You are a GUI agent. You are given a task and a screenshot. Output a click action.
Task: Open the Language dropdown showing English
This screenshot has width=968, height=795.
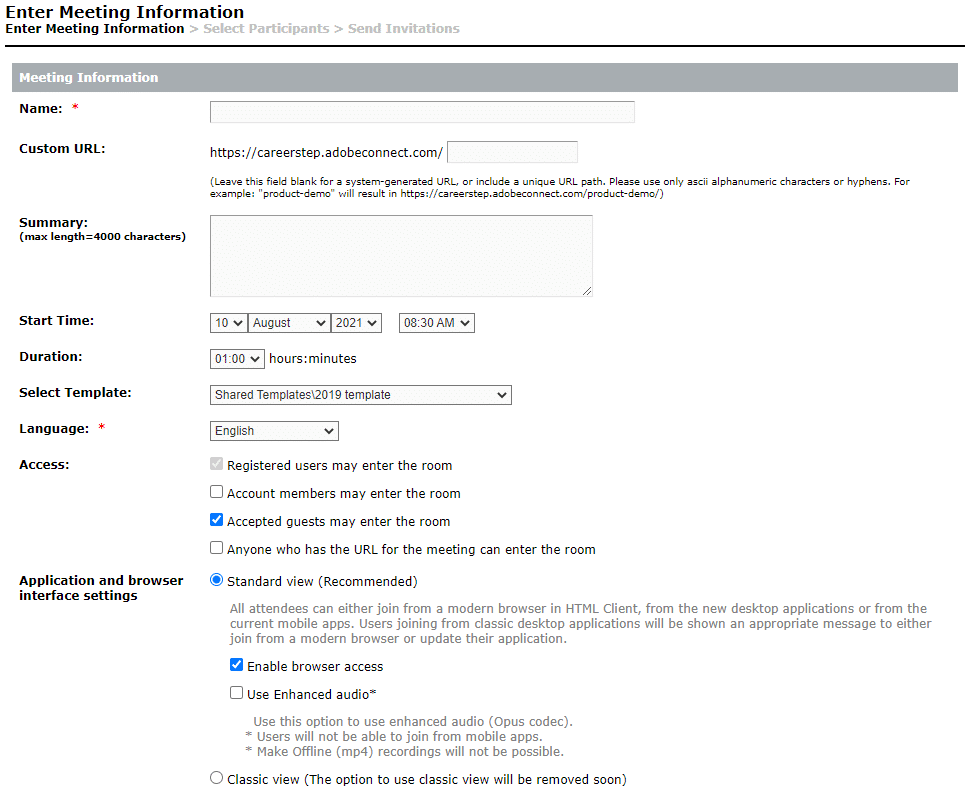pos(274,431)
